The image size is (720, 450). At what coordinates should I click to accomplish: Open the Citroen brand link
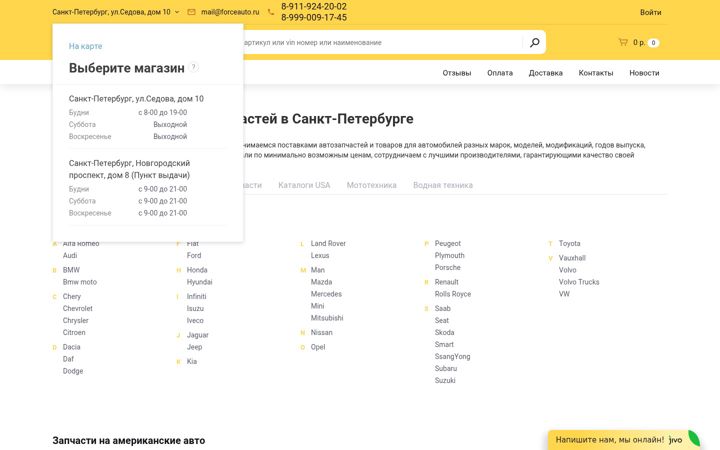(74, 332)
